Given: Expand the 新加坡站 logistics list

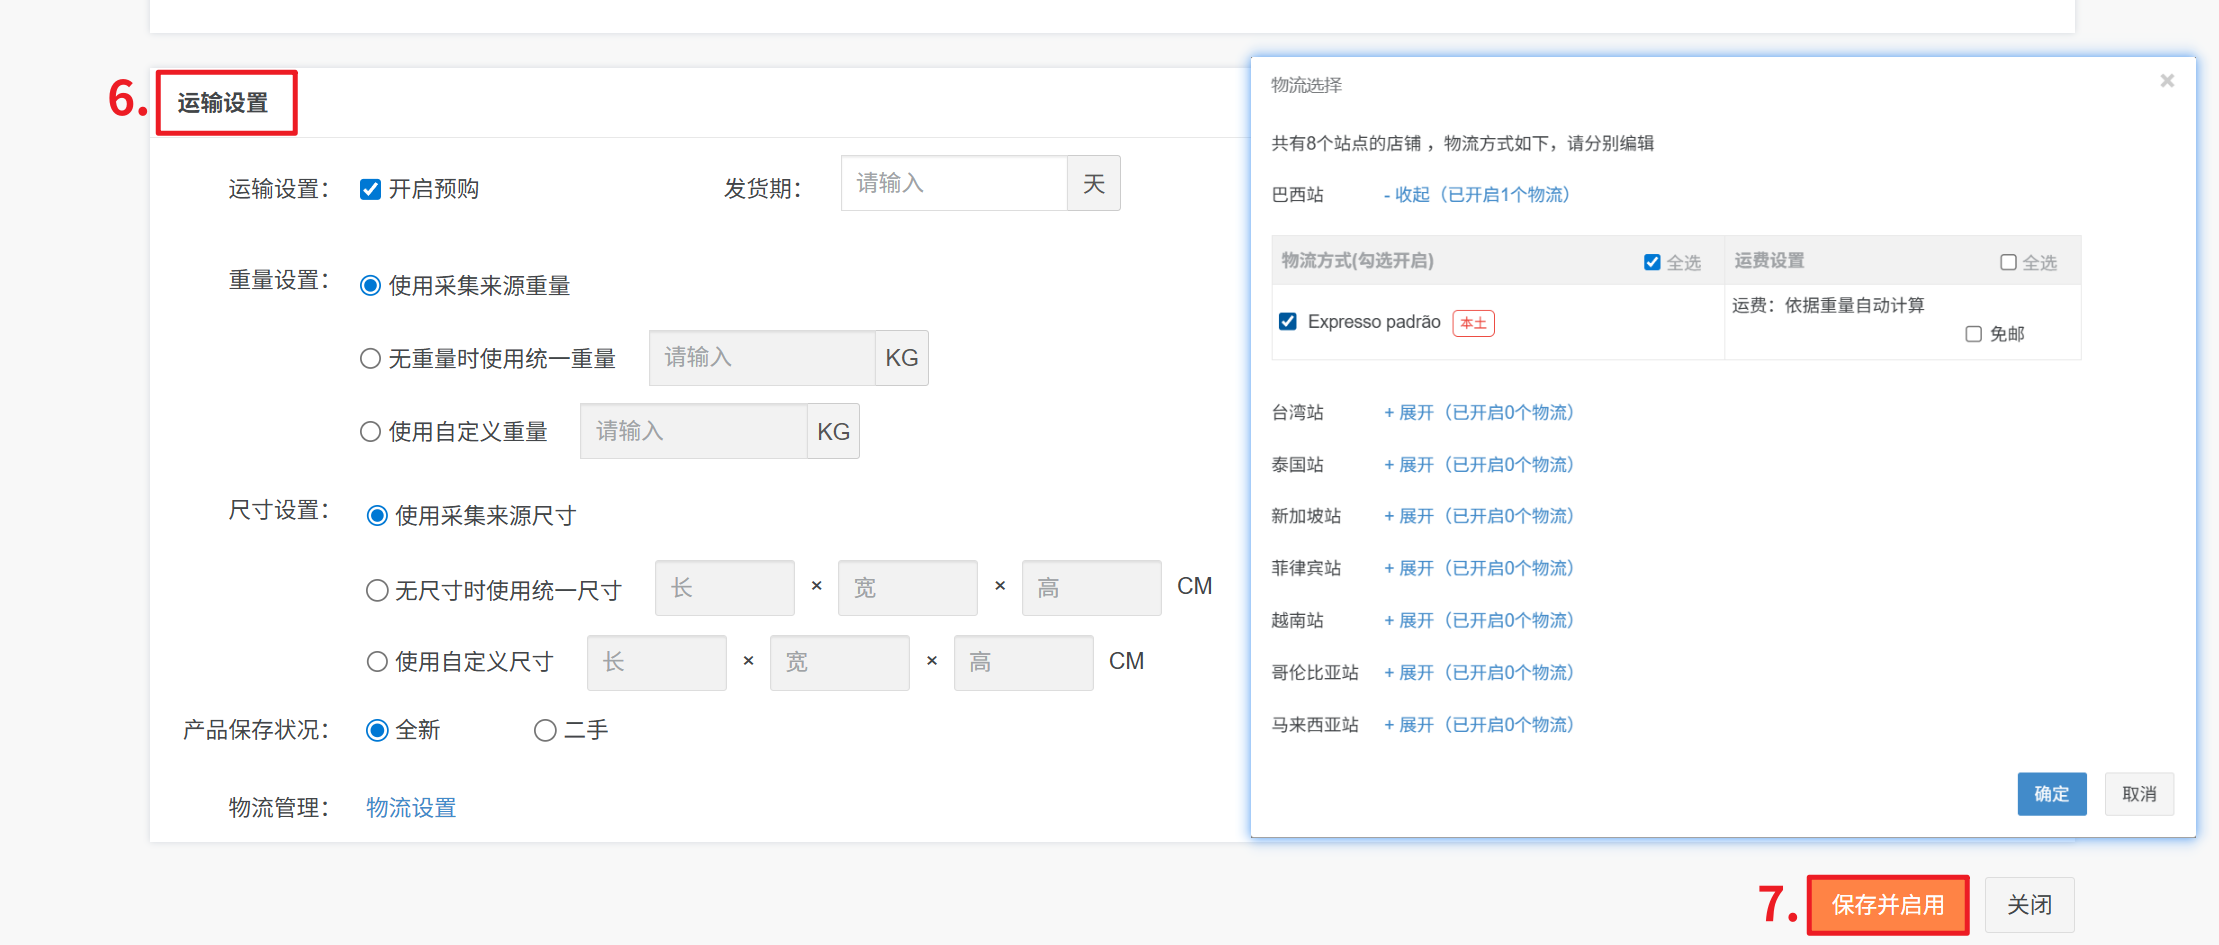Looking at the screenshot, I should pos(1478,516).
